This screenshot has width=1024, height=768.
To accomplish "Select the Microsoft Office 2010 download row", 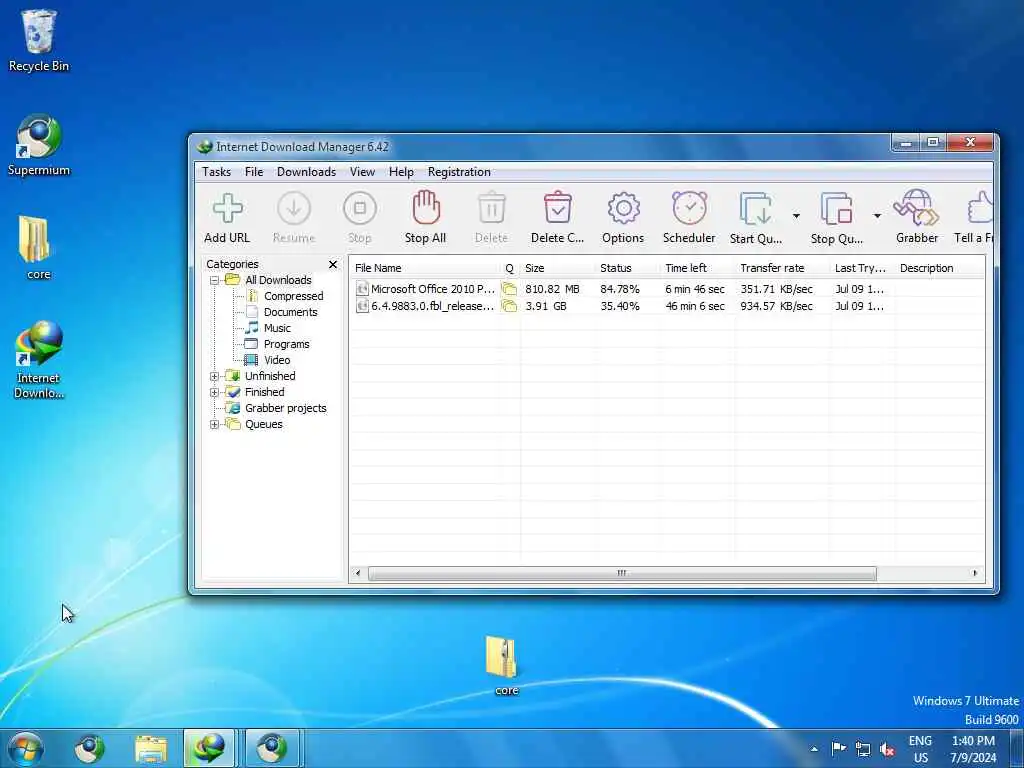I will pos(666,289).
